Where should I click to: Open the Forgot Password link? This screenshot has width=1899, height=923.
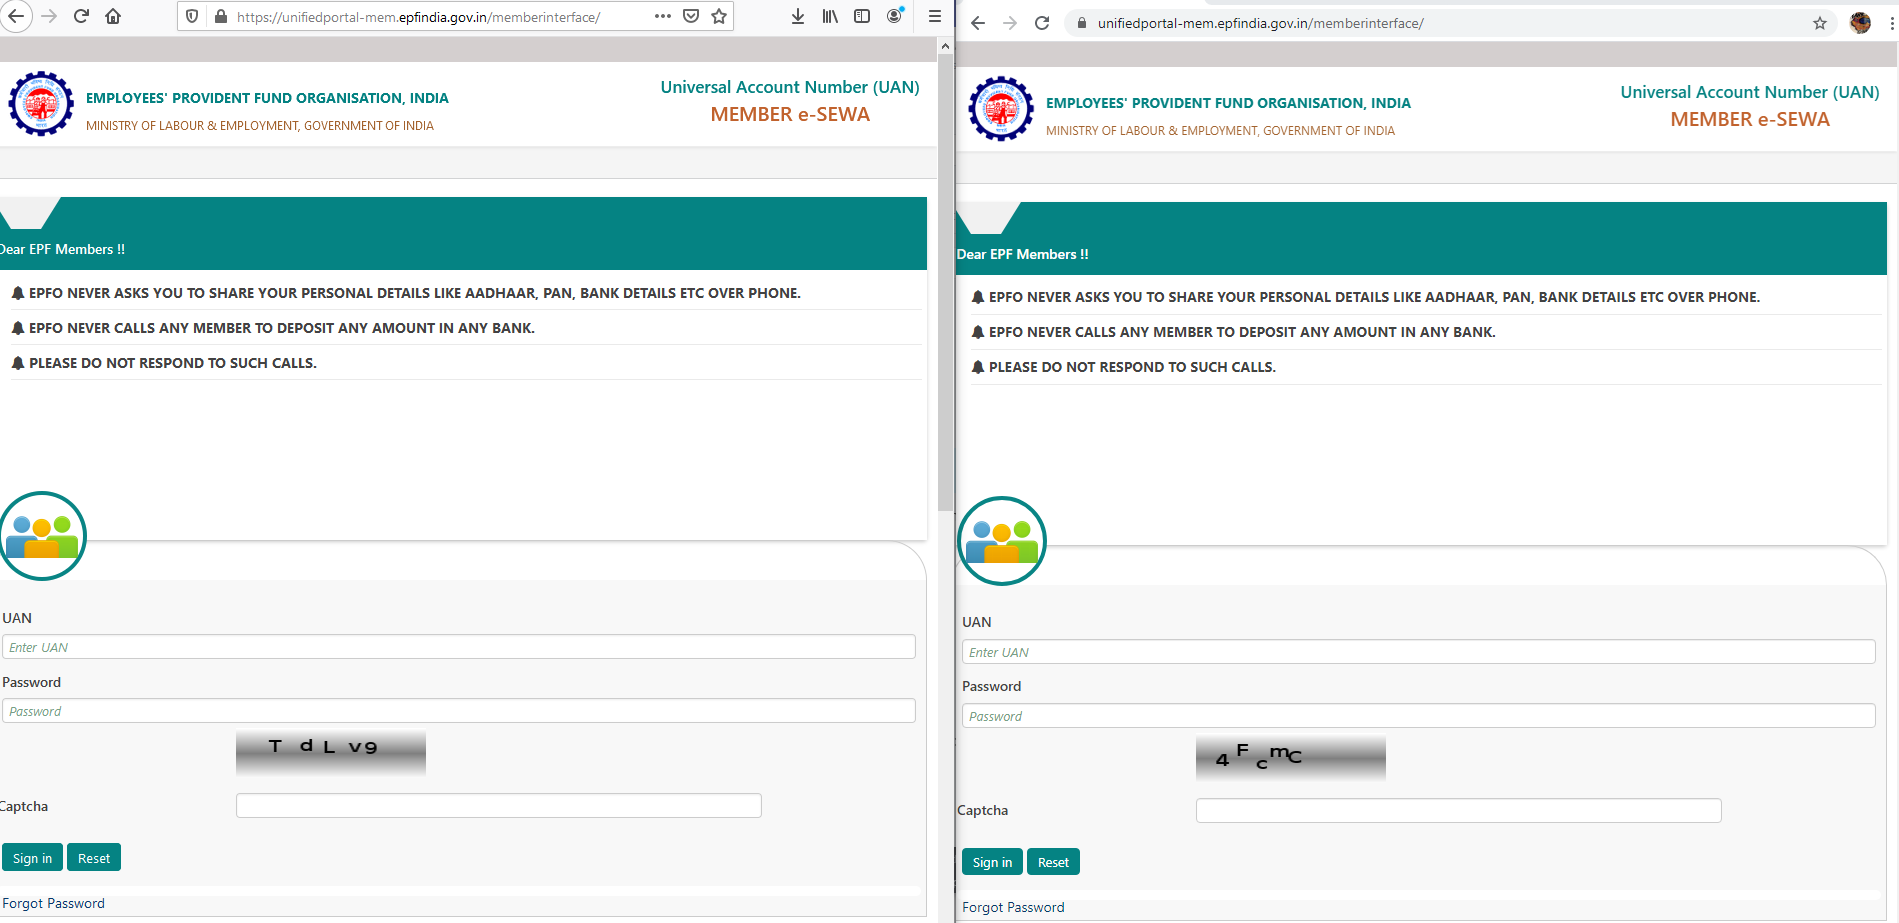click(x=55, y=902)
